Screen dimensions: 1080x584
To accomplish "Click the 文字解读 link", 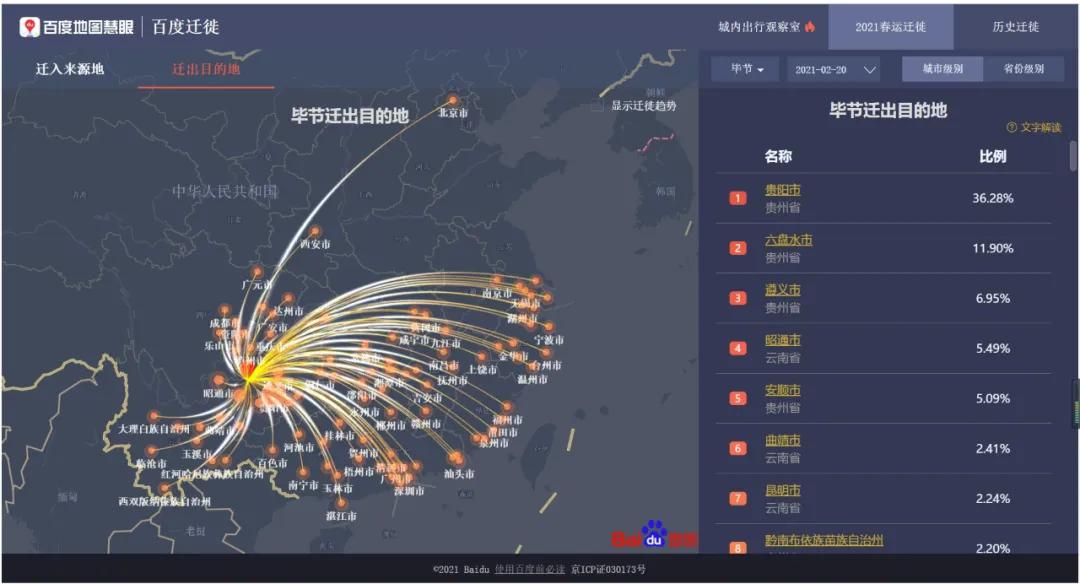I will click(1041, 127).
